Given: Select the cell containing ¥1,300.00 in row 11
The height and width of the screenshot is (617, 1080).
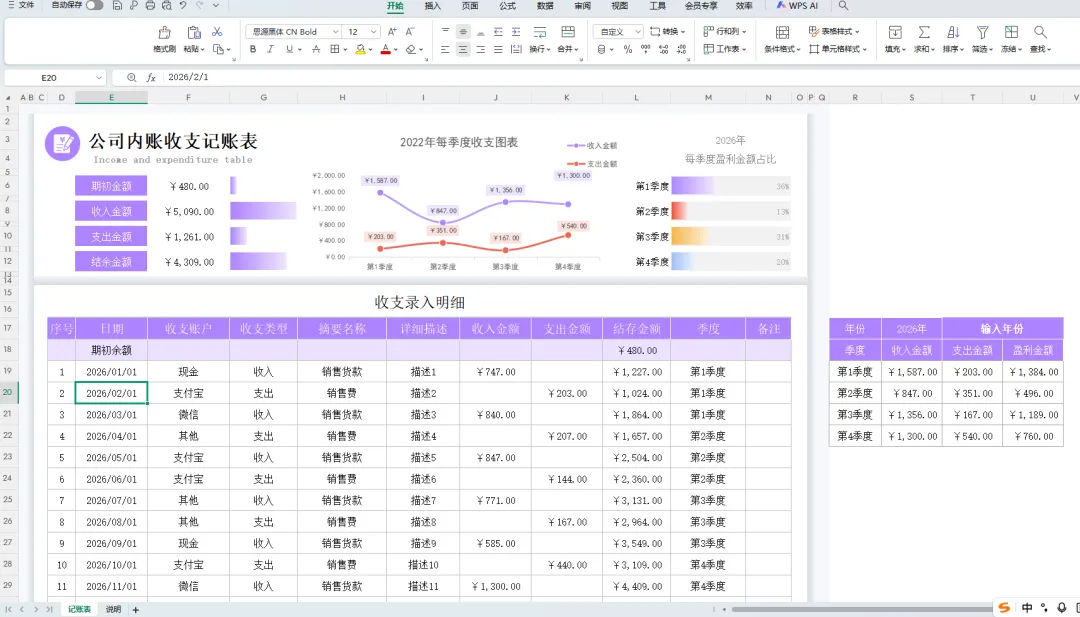Looking at the screenshot, I should coord(495,587).
